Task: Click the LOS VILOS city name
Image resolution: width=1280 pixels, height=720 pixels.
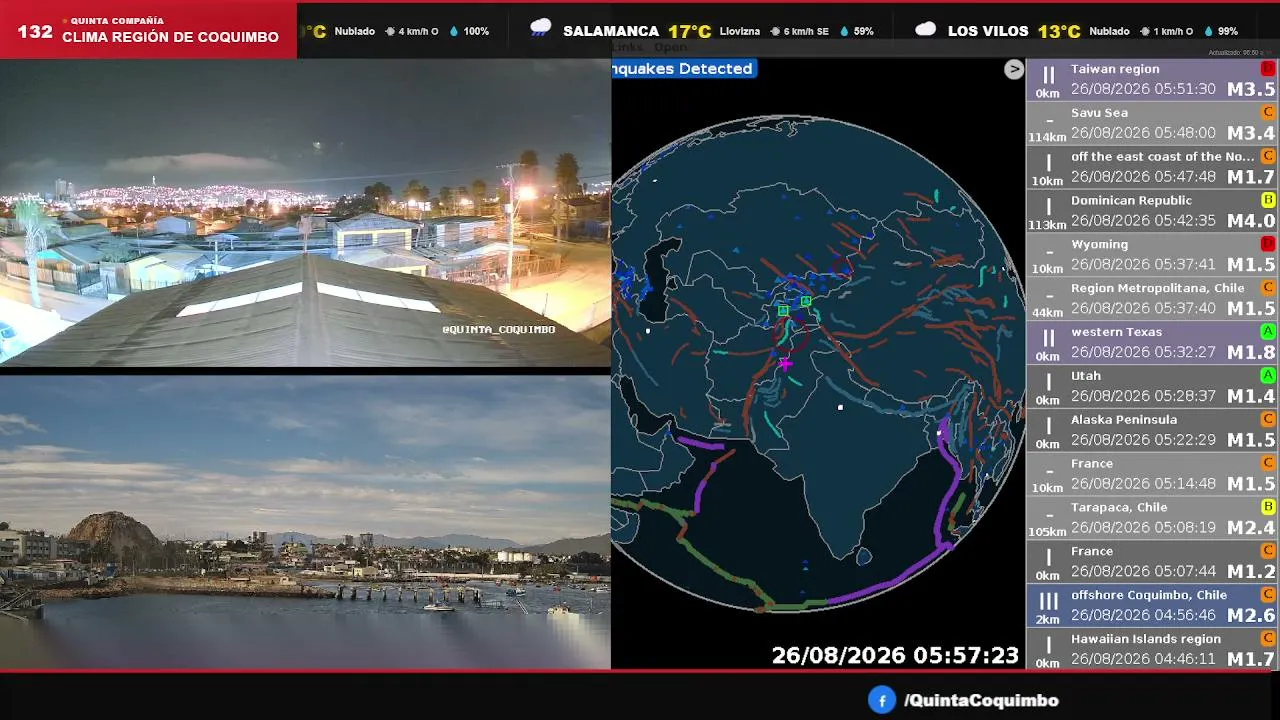Action: (988, 31)
